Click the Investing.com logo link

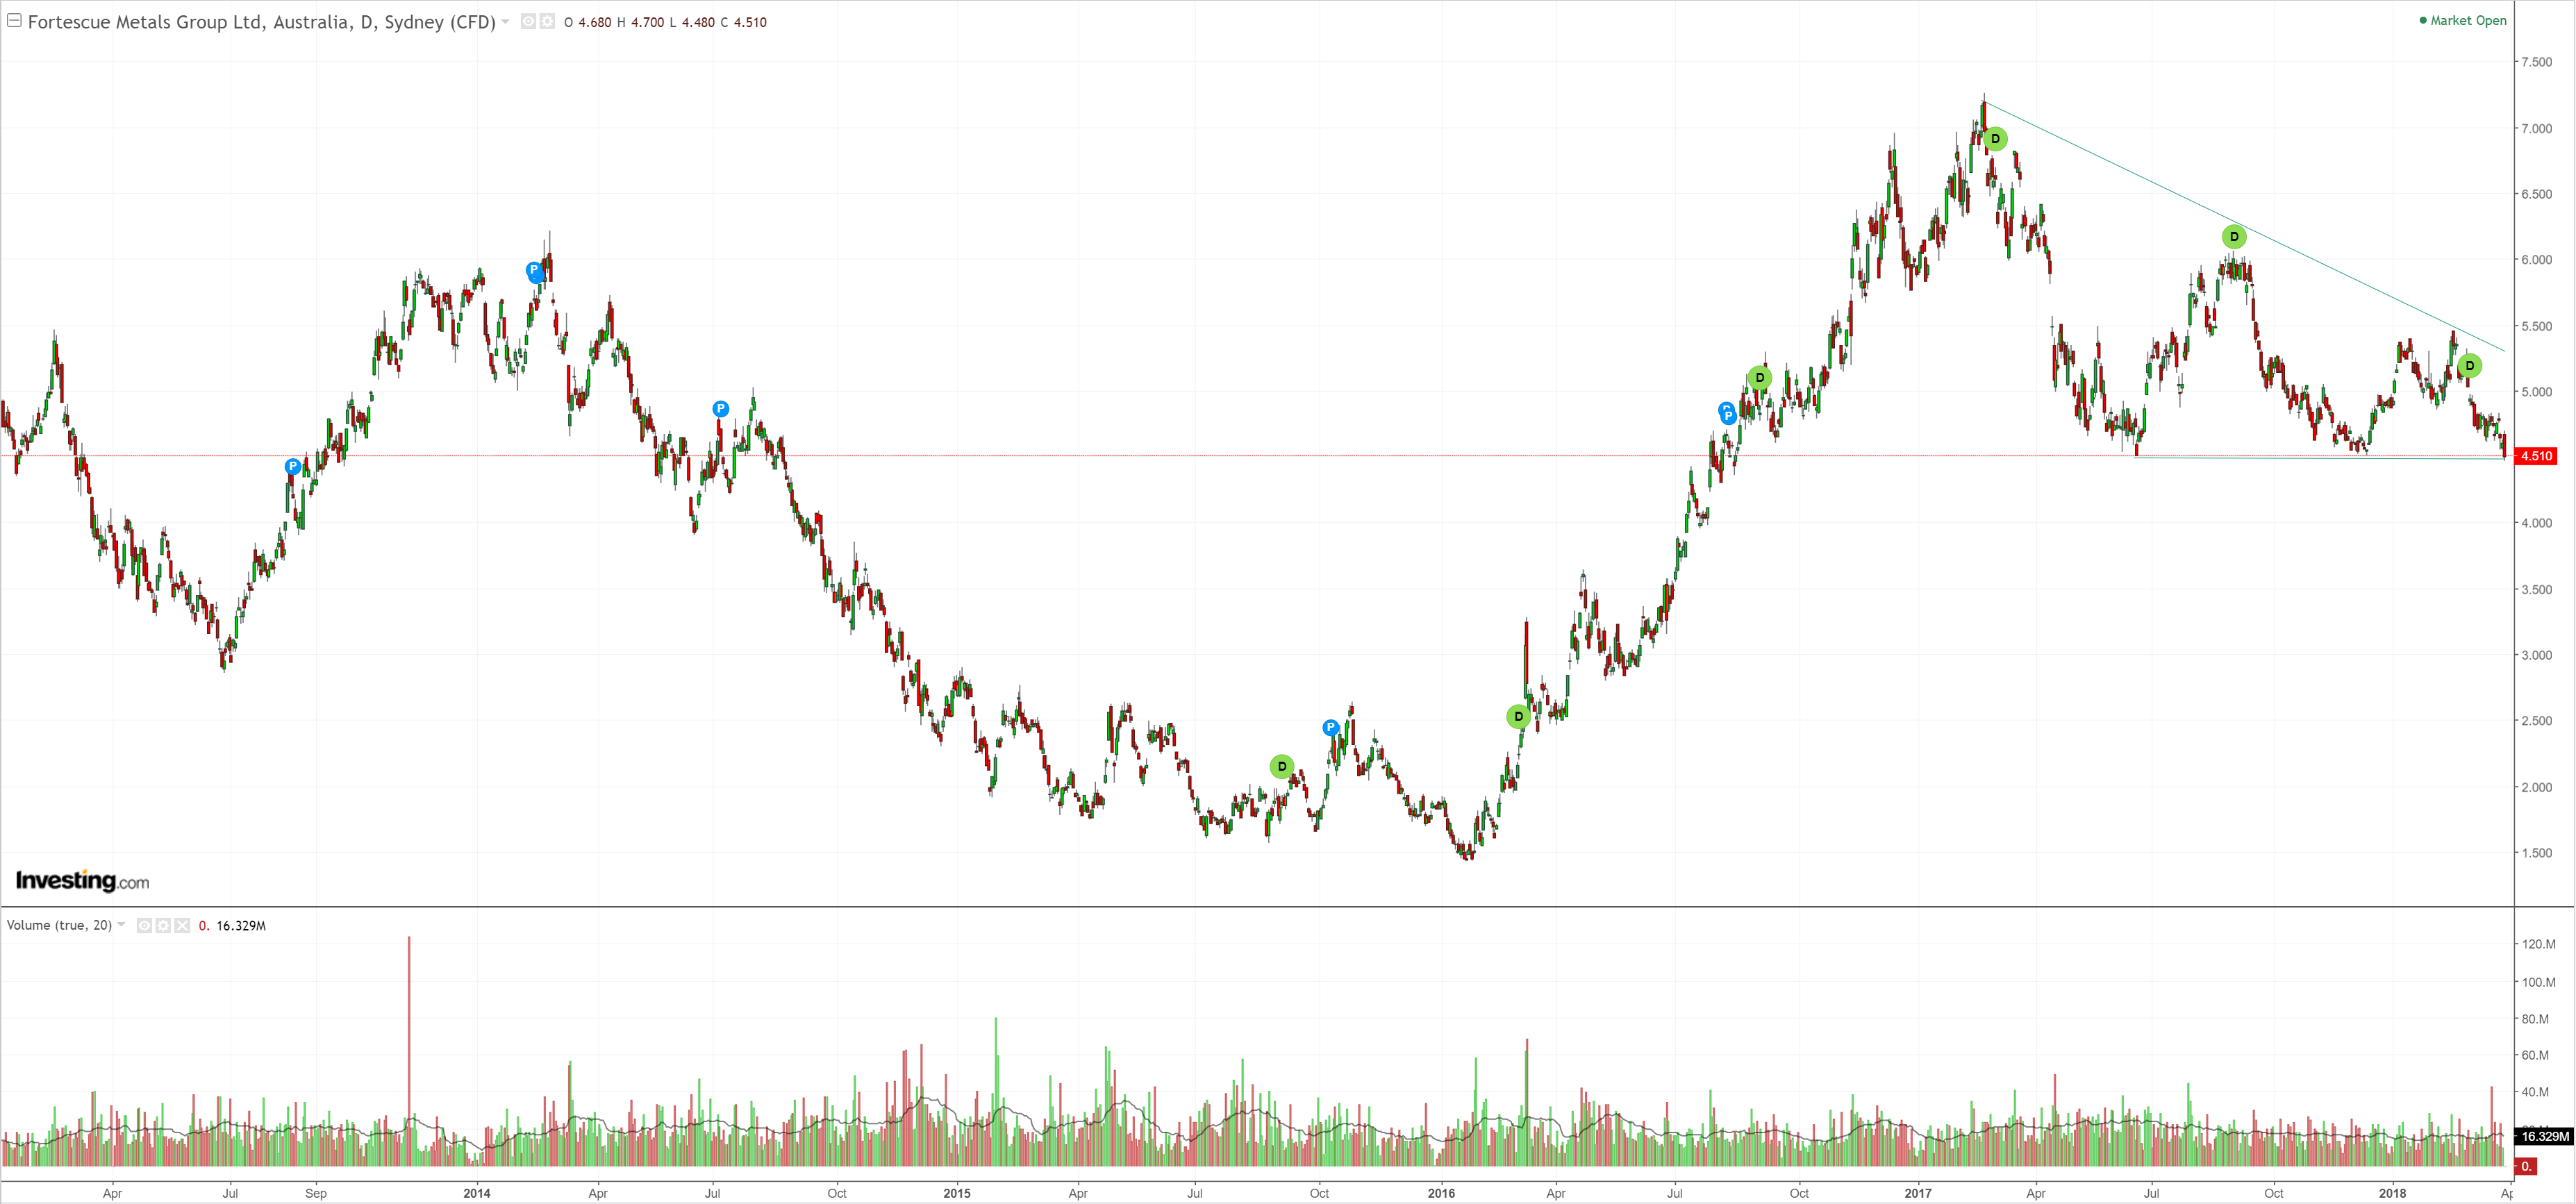82,881
